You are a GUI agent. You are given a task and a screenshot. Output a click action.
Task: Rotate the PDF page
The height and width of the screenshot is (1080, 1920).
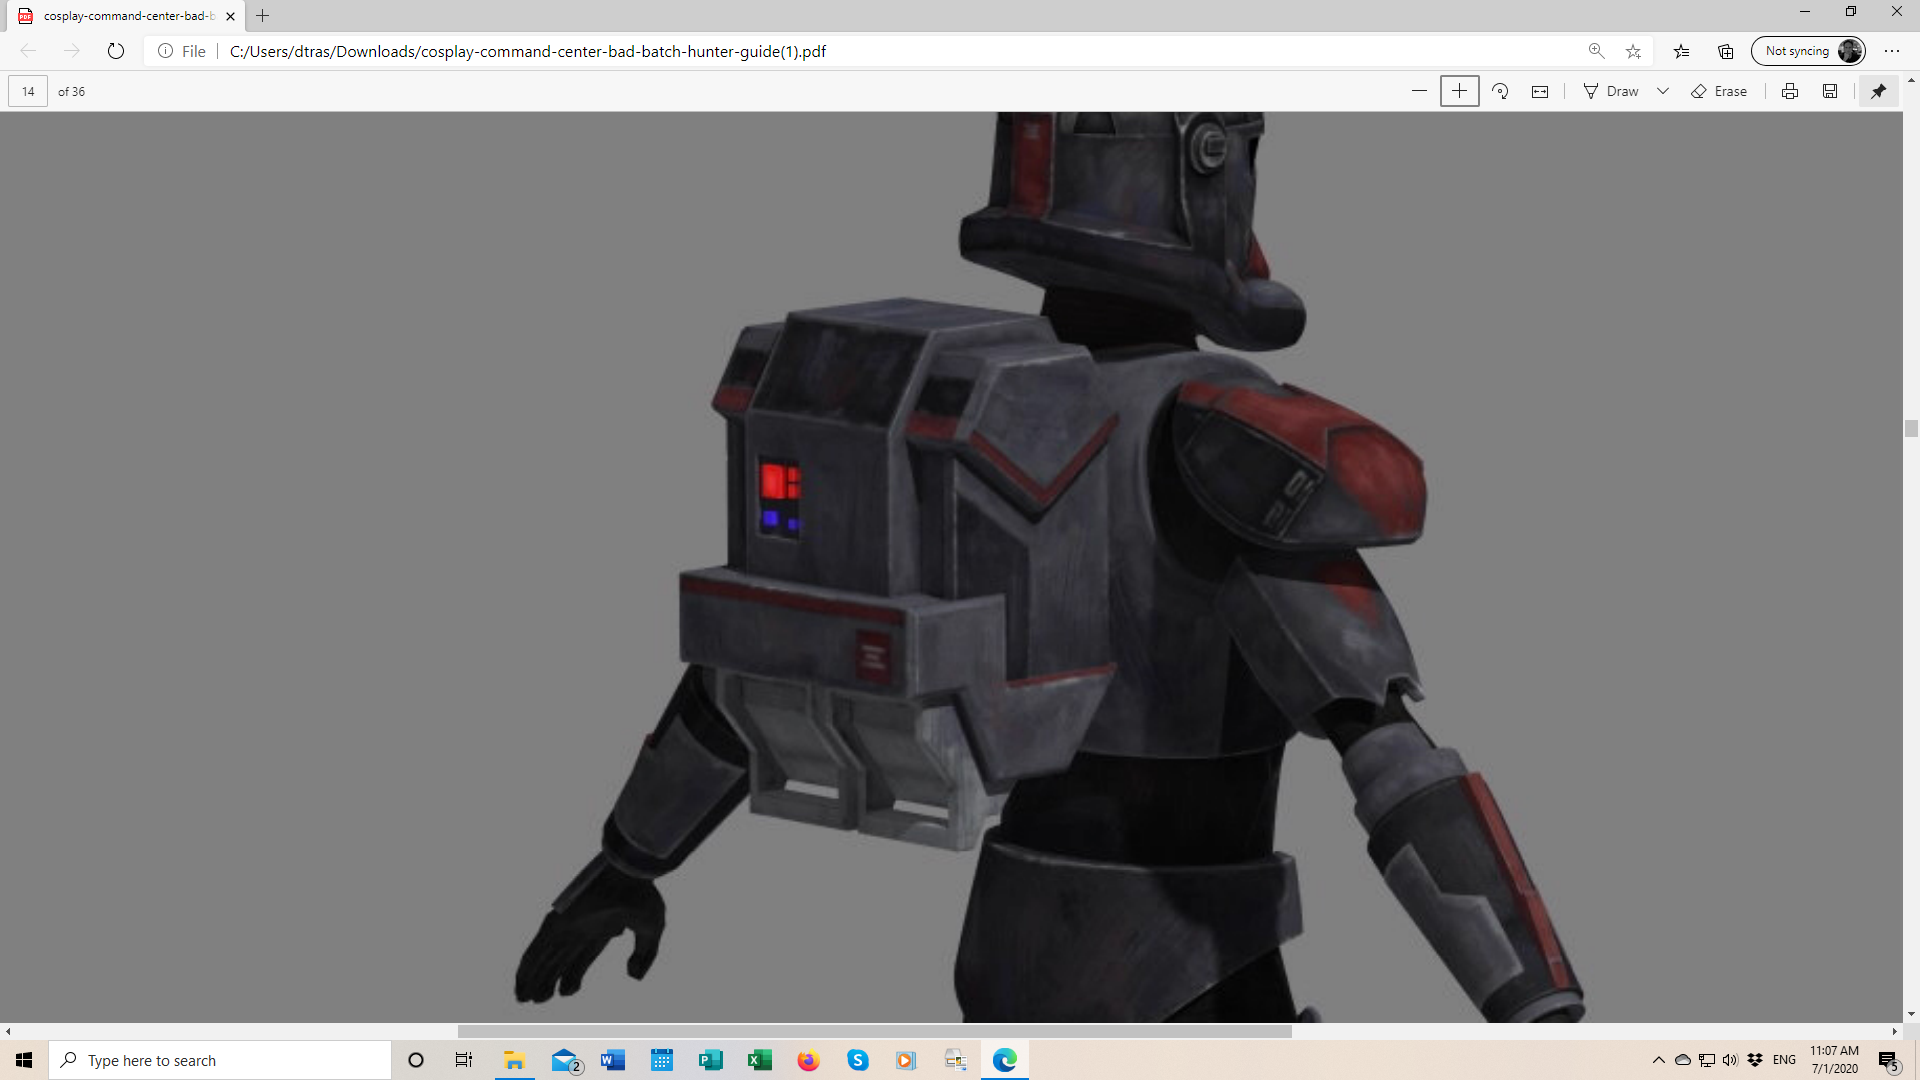[1500, 91]
